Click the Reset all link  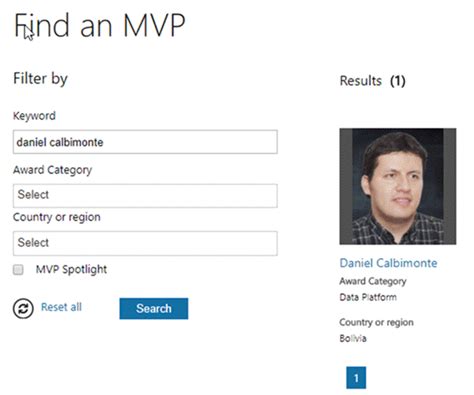click(61, 307)
